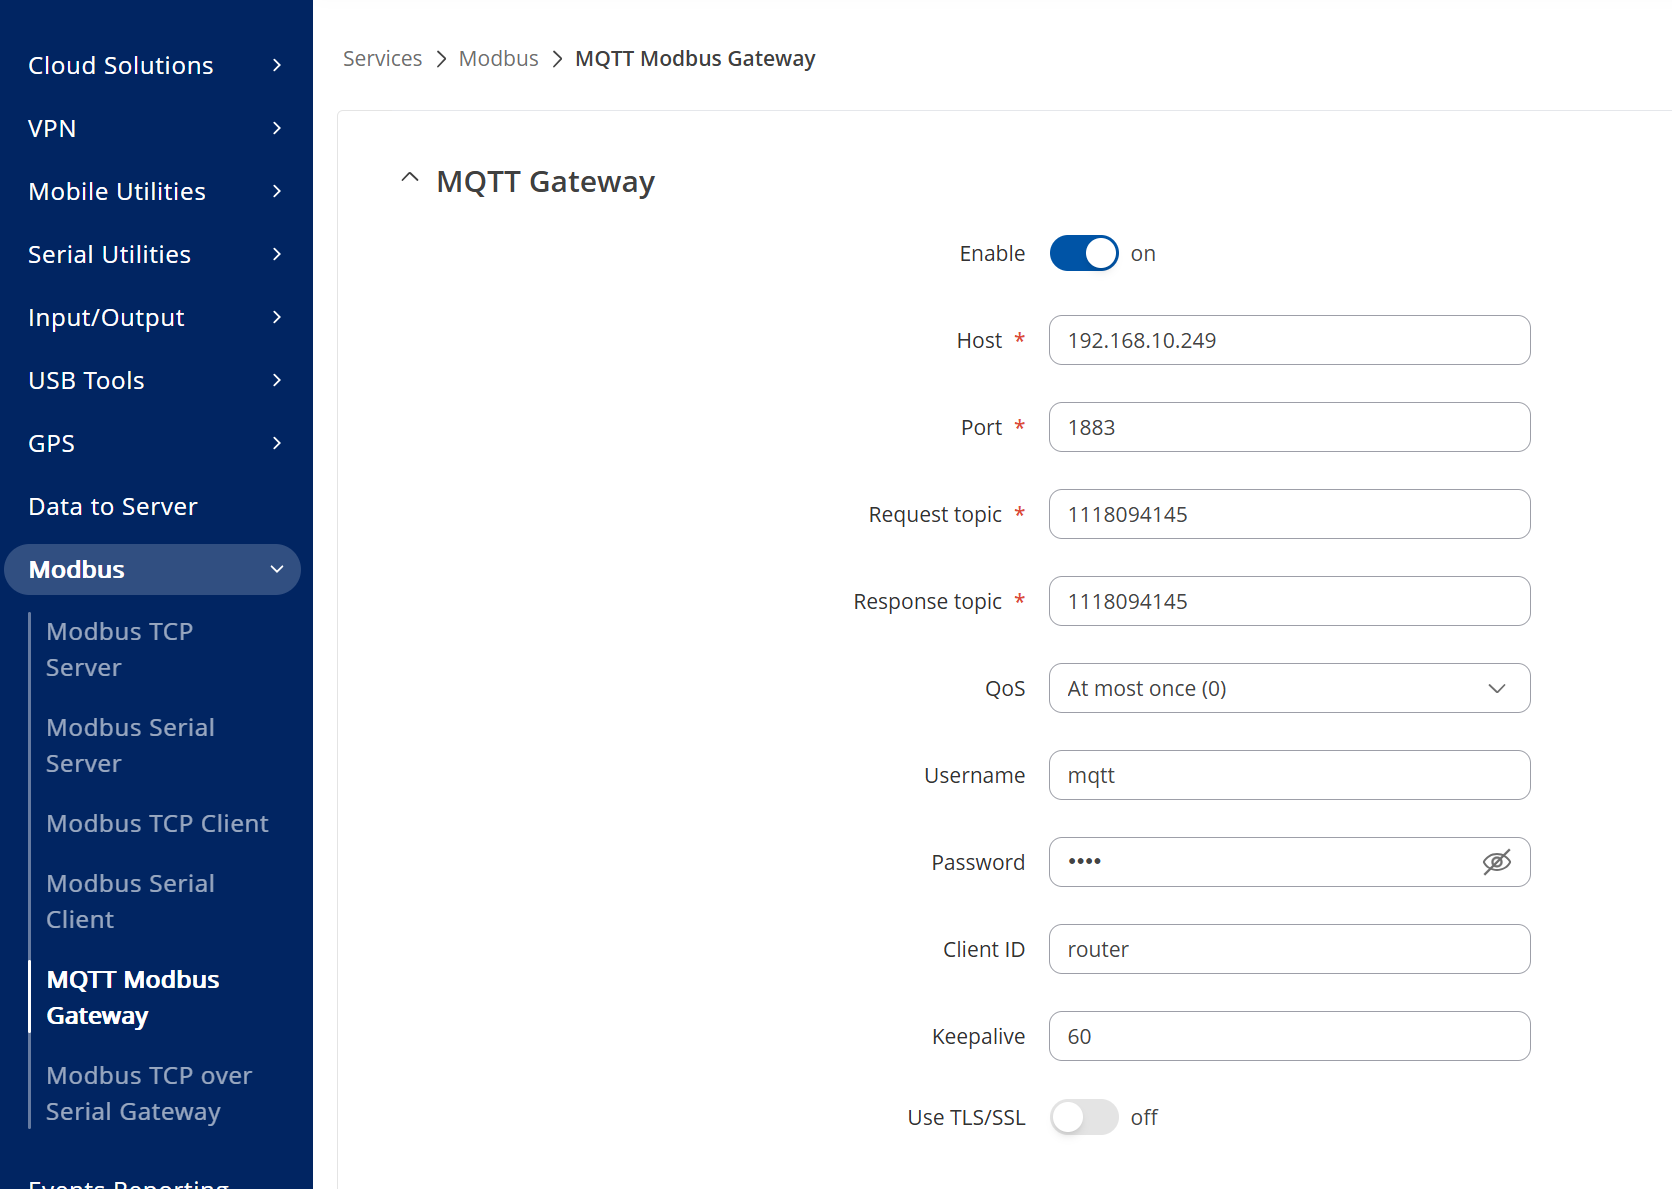Expand the Cloud Solutions menu
The image size is (1672, 1189).
coord(156,65)
